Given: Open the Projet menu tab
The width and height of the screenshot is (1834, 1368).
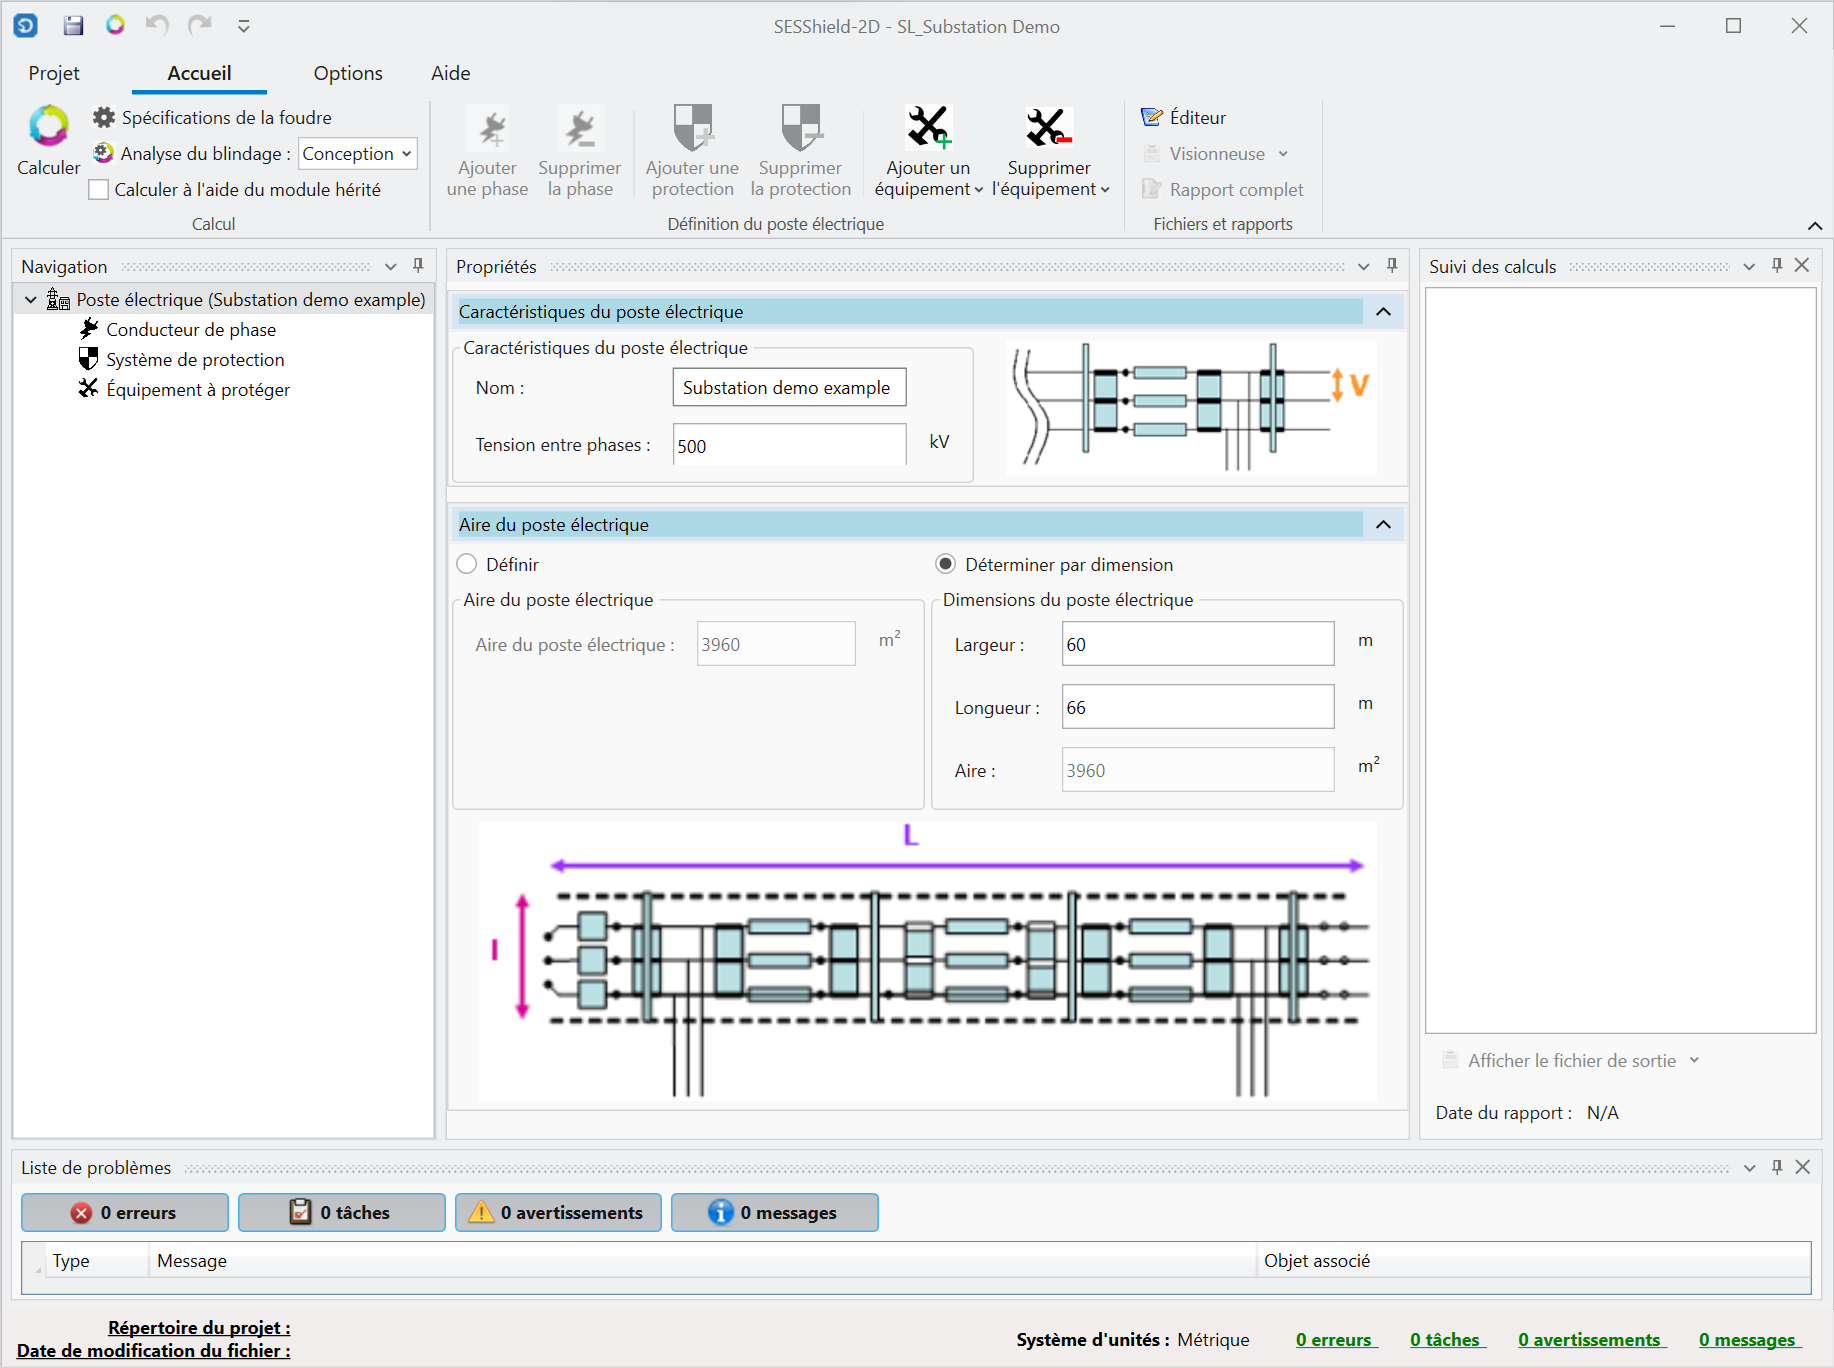Looking at the screenshot, I should point(54,73).
